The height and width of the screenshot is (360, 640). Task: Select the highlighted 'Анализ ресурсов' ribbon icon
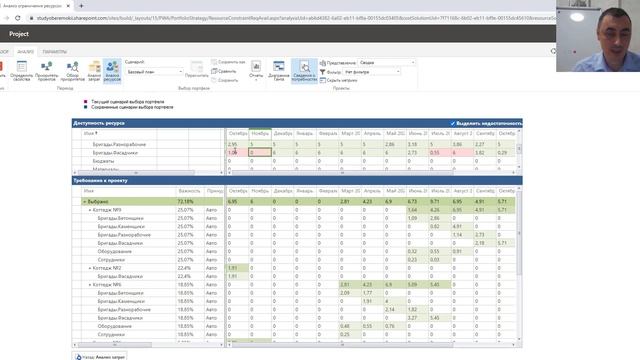pyautogui.click(x=112, y=71)
